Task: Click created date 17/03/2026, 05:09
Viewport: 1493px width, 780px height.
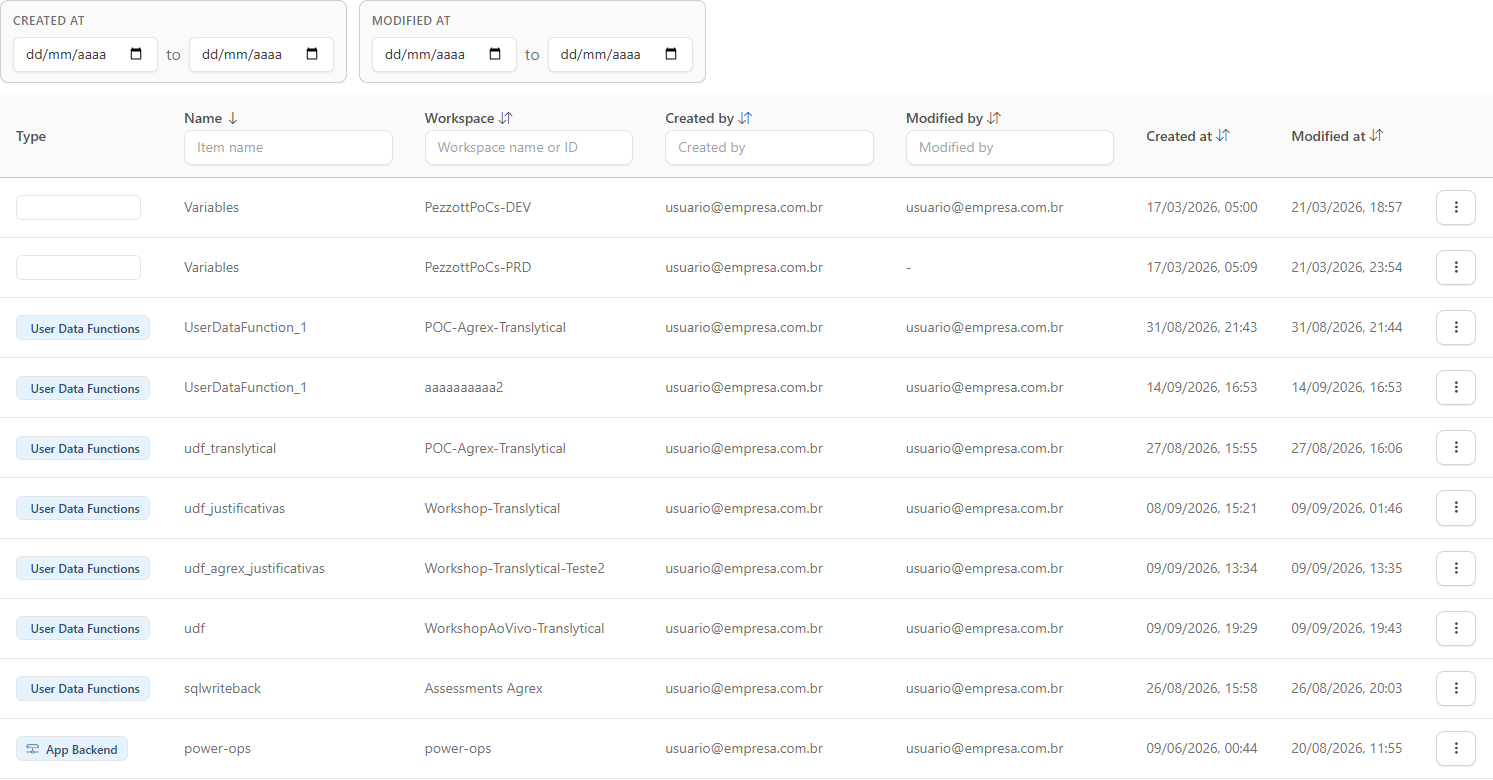Action: tap(1202, 267)
